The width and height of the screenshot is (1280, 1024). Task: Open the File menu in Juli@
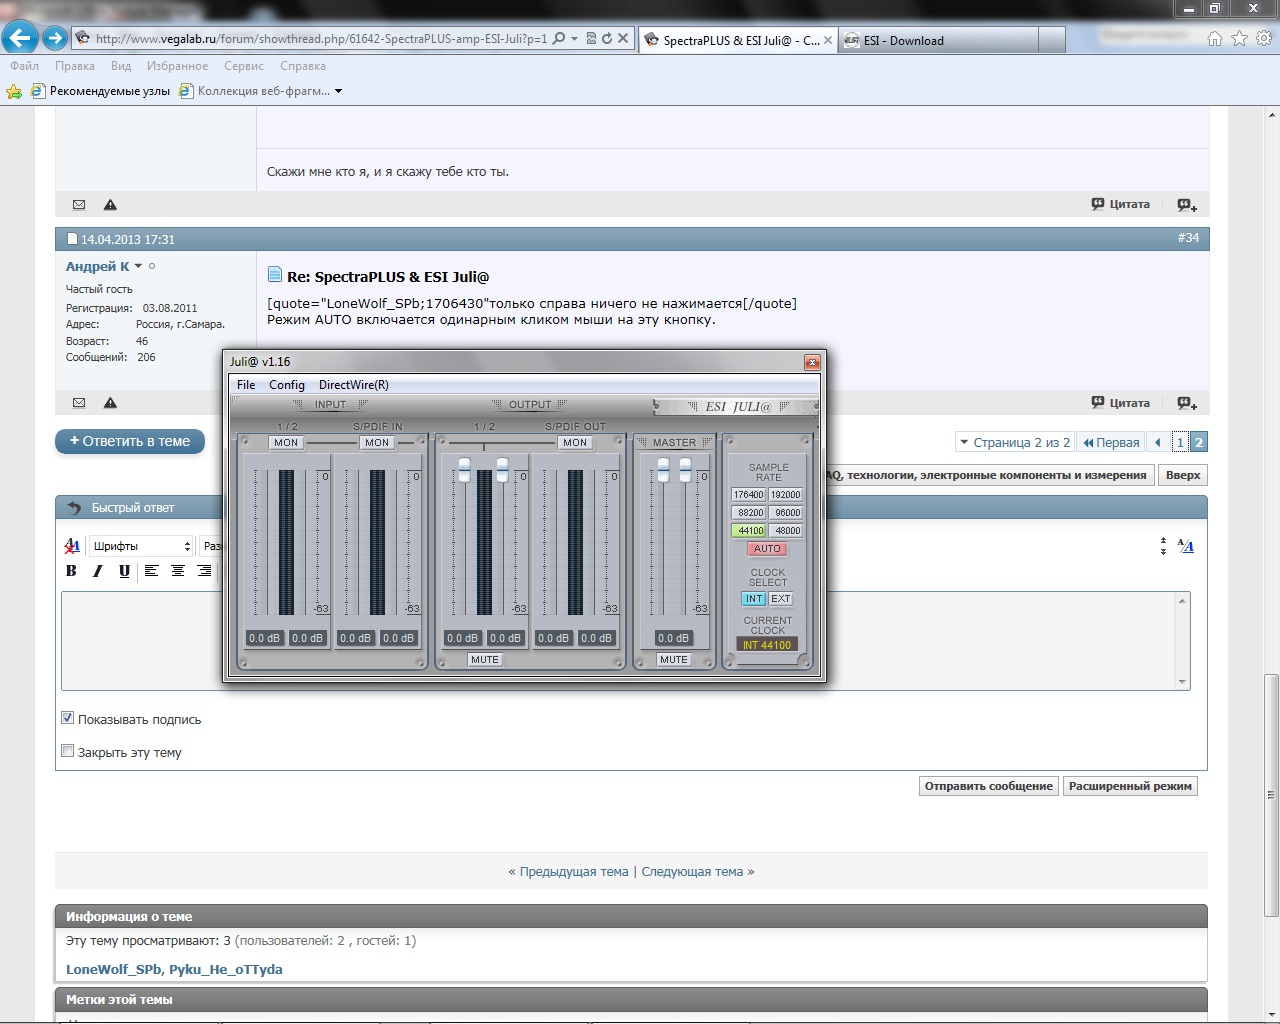coord(246,385)
